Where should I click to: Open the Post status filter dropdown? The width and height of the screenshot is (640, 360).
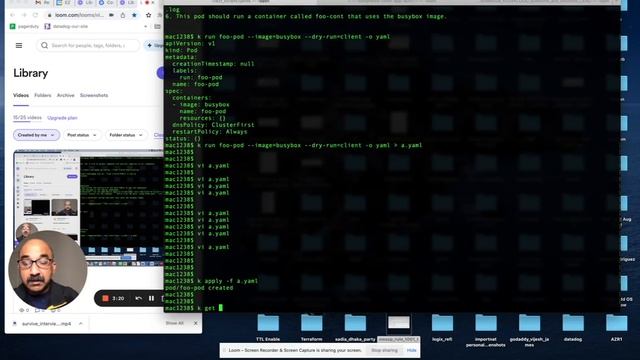click(x=82, y=135)
